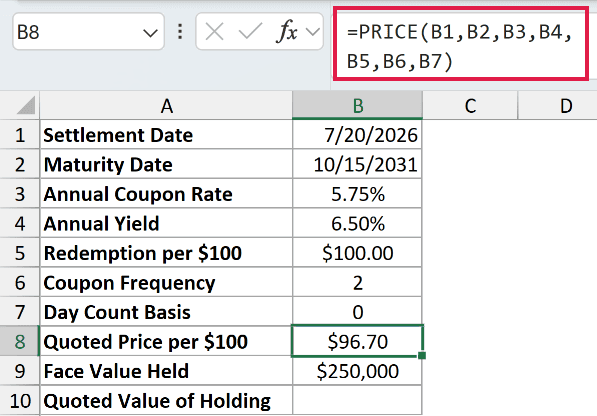Open the Name Box dropdown arrow
Screen dimensions: 597x416
point(150,33)
